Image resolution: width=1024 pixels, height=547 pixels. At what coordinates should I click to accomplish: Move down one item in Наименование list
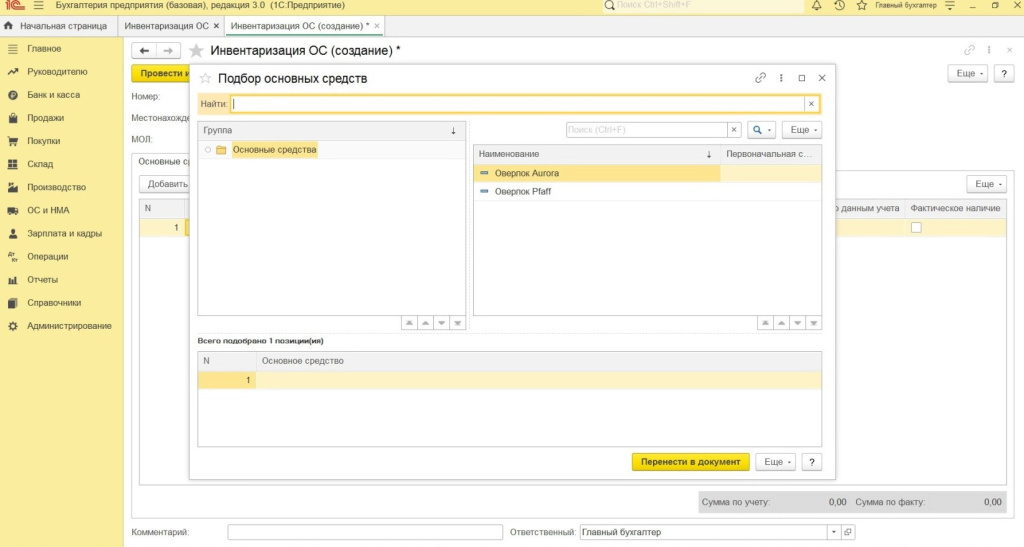(x=797, y=323)
